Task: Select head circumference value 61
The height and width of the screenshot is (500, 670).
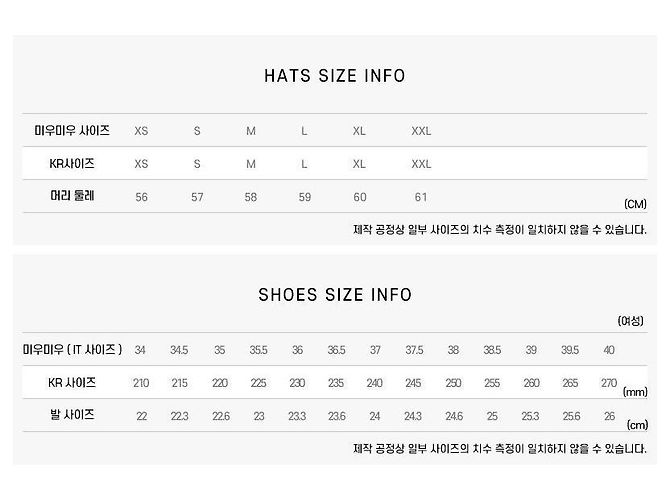Action: tap(421, 197)
